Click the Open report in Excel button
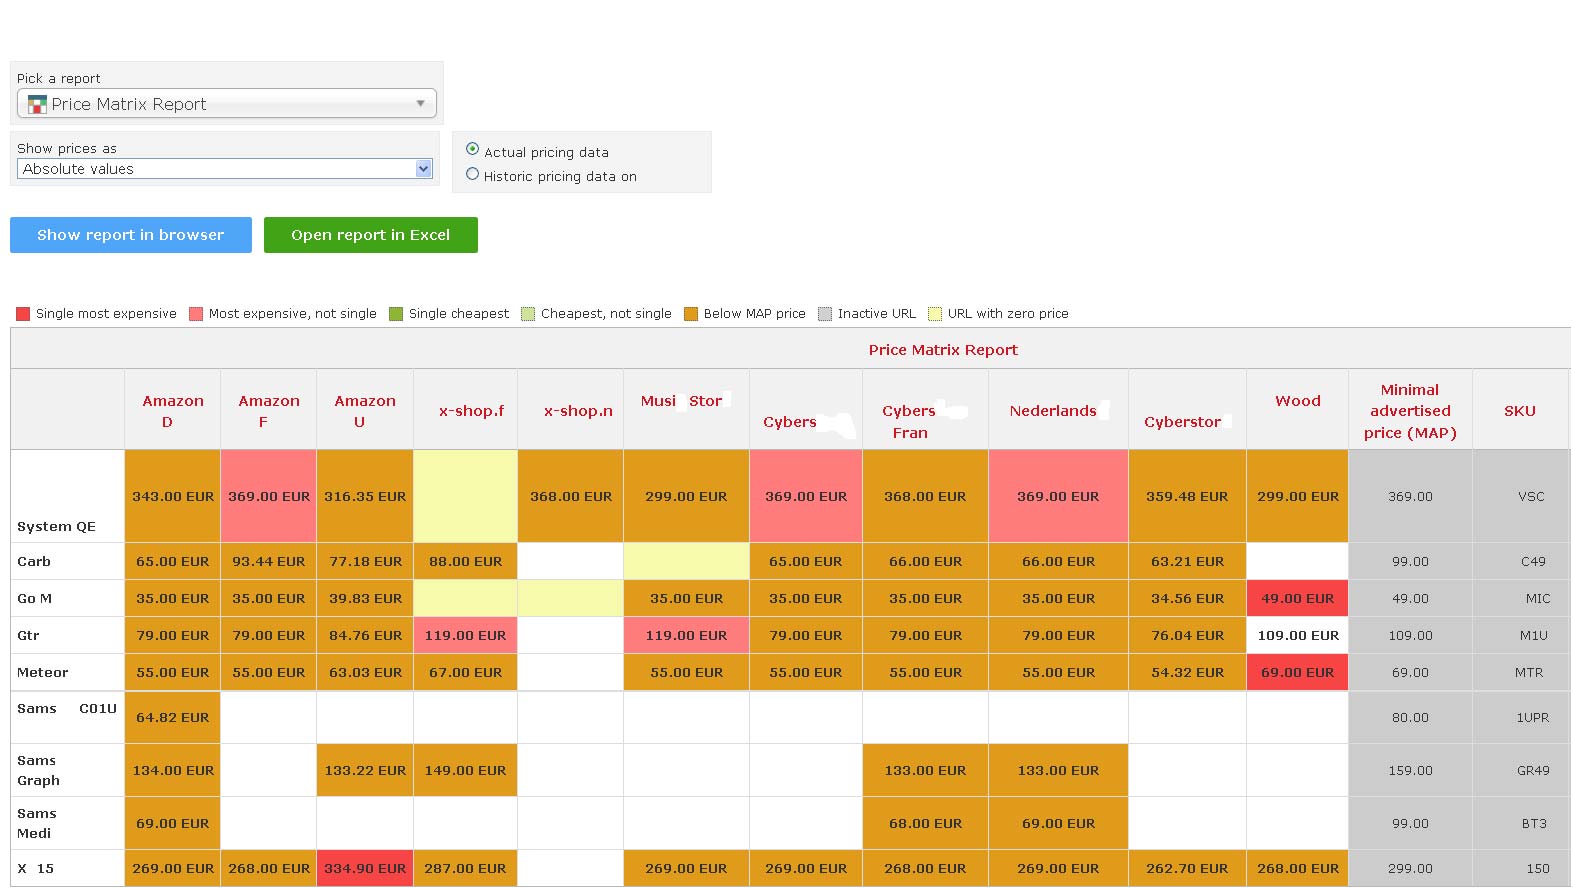Screen dimensions: 1573x888 [371, 235]
